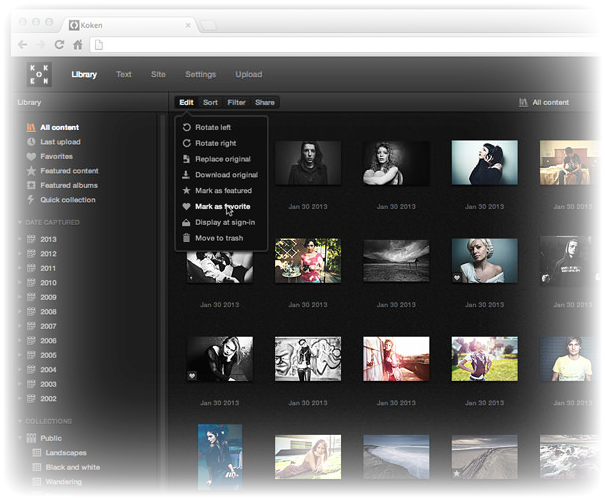Expand the 2013 date folder
The image size is (605, 500).
pos(20,239)
